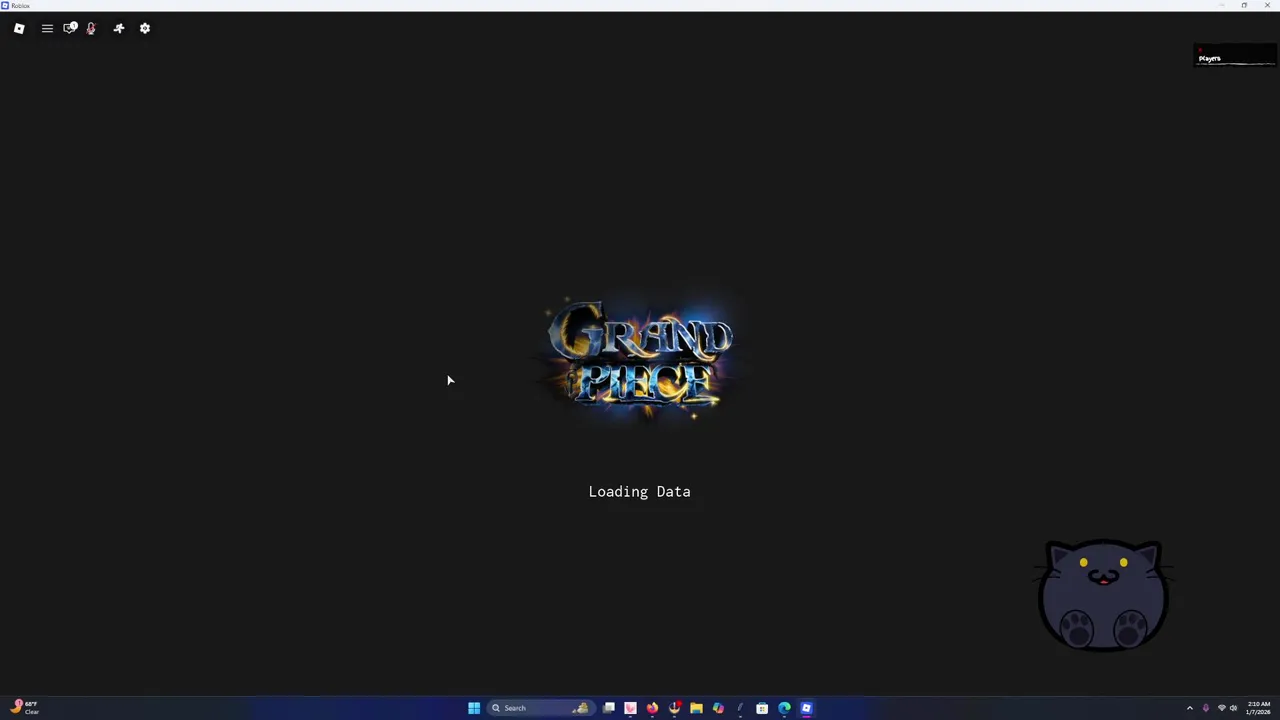Open Task View on the taskbar
Image resolution: width=1280 pixels, height=720 pixels.
coord(608,708)
